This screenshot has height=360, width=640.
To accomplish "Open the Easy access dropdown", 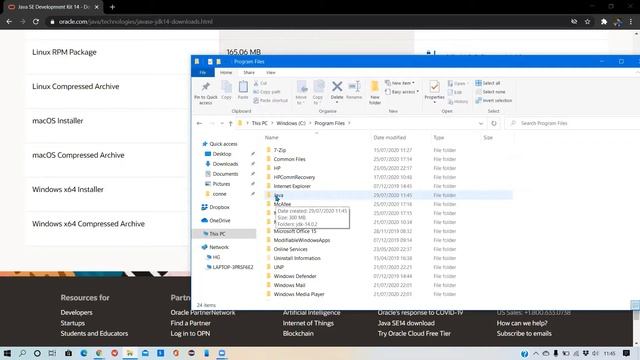I will click(x=402, y=92).
